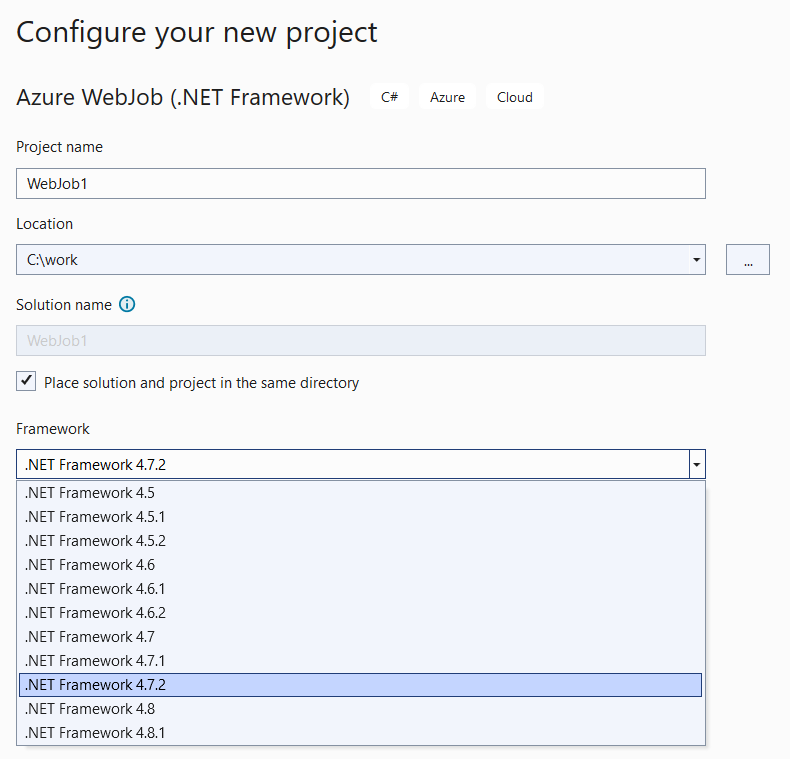This screenshot has height=759, width=790.
Task: Click the disabled Solution name field
Action: coord(361,341)
